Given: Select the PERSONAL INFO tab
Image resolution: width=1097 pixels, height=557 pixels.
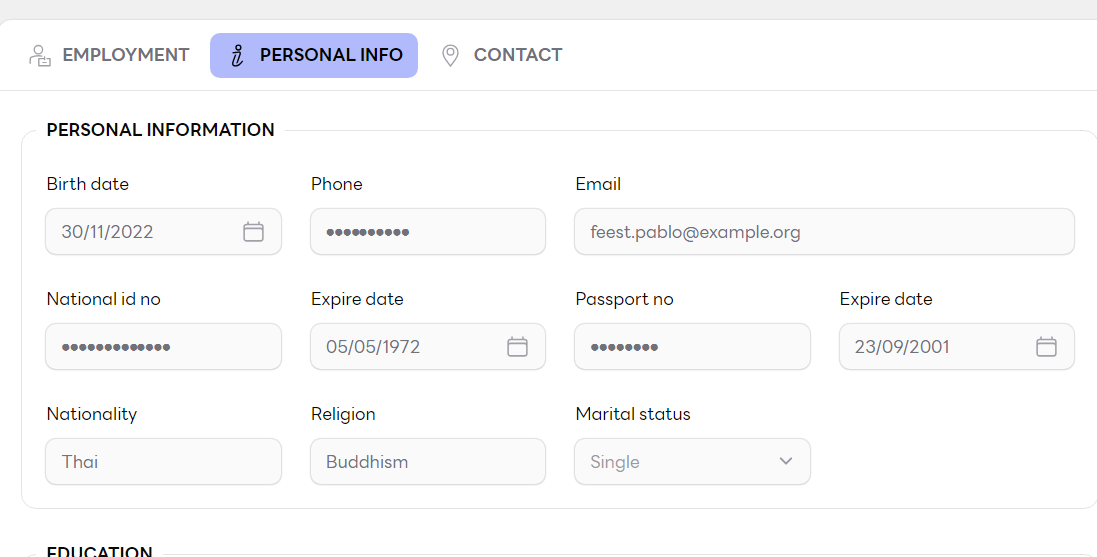Looking at the screenshot, I should tap(314, 55).
